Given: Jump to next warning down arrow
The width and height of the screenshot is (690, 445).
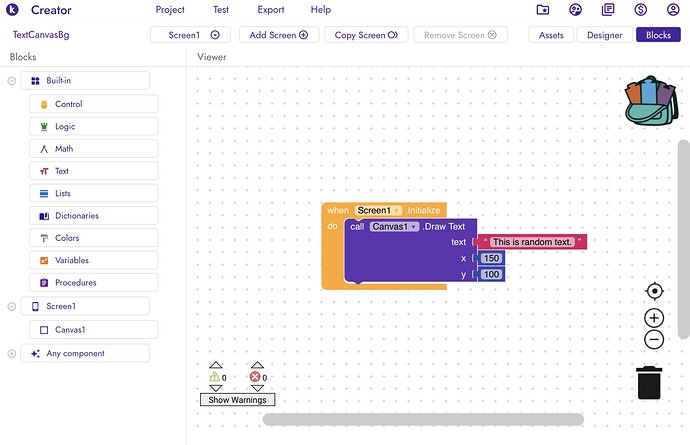Looking at the screenshot, I should tap(216, 388).
